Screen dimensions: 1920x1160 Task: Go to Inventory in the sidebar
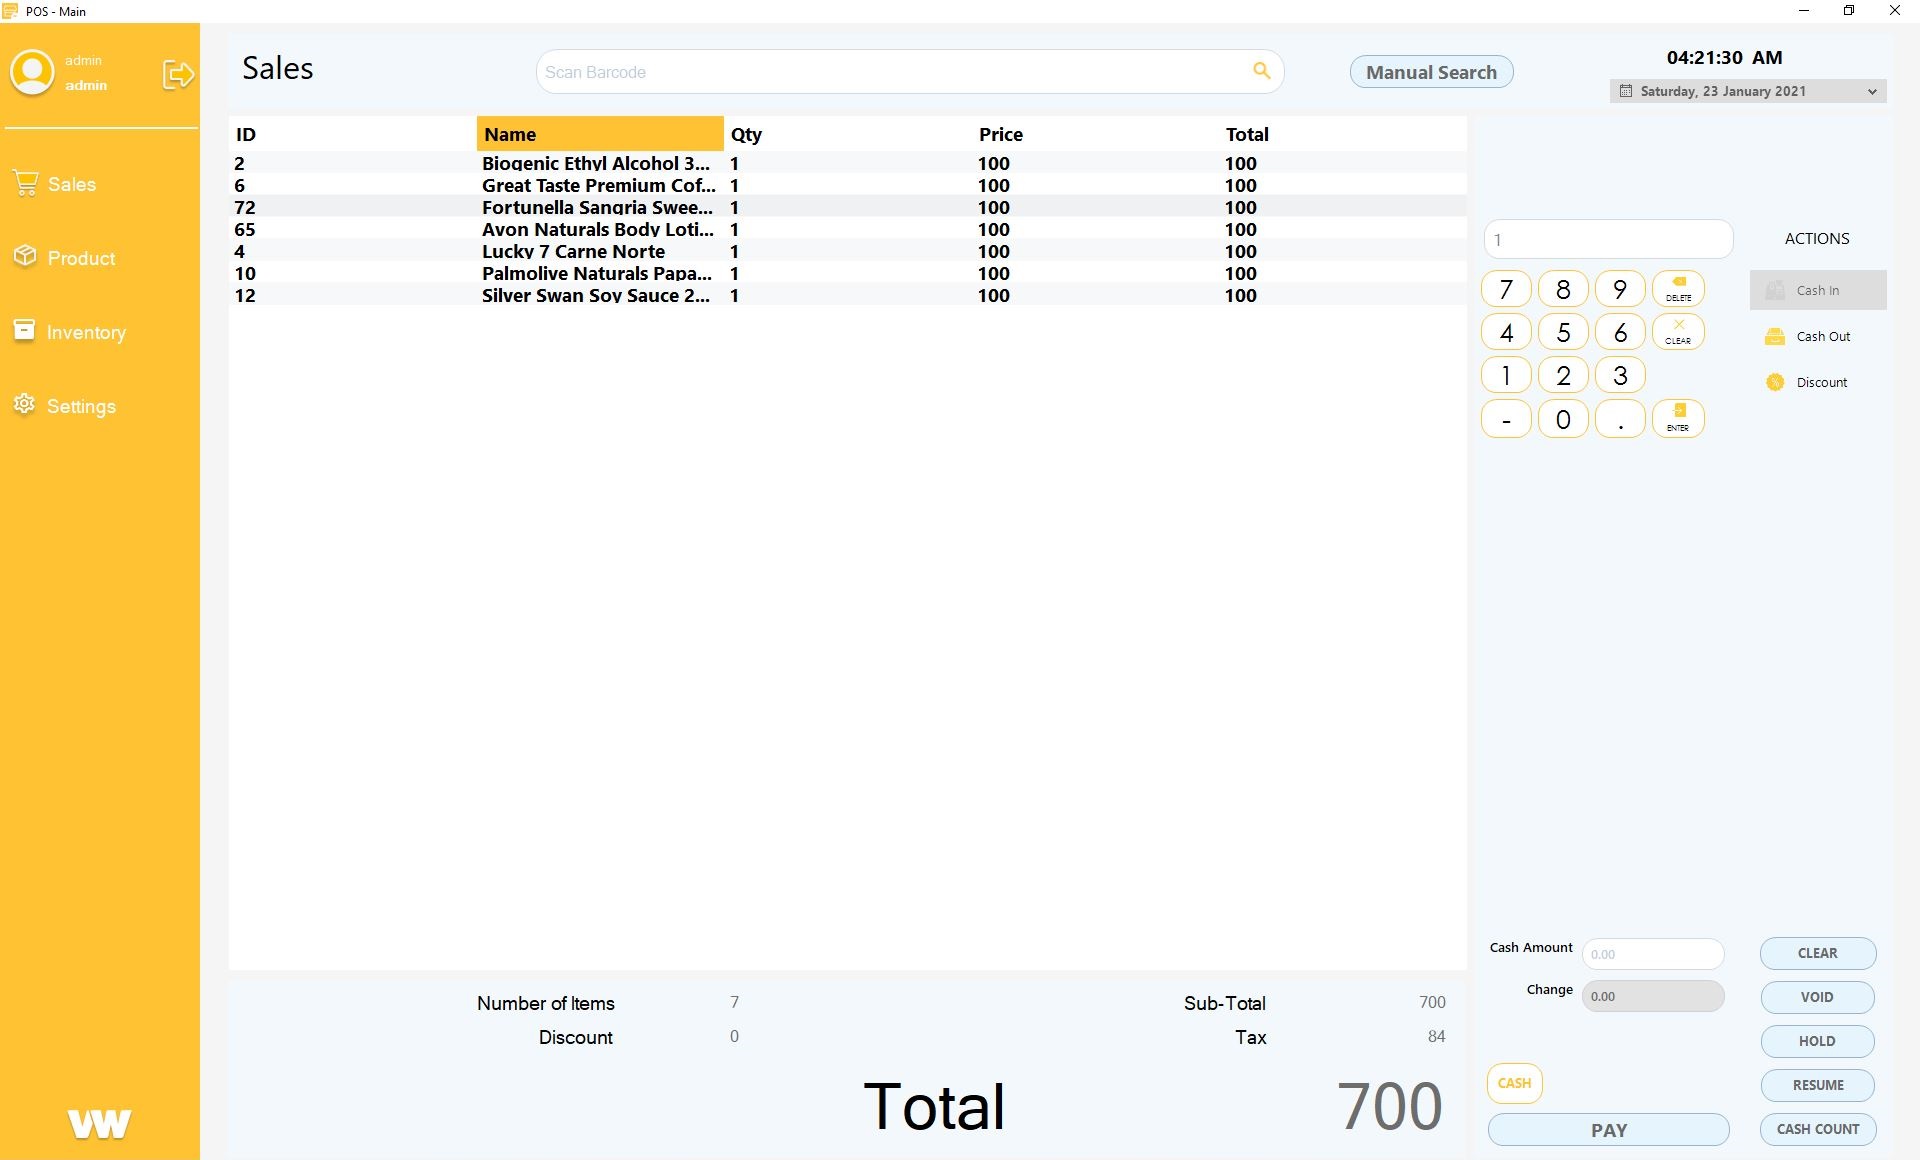tap(85, 332)
